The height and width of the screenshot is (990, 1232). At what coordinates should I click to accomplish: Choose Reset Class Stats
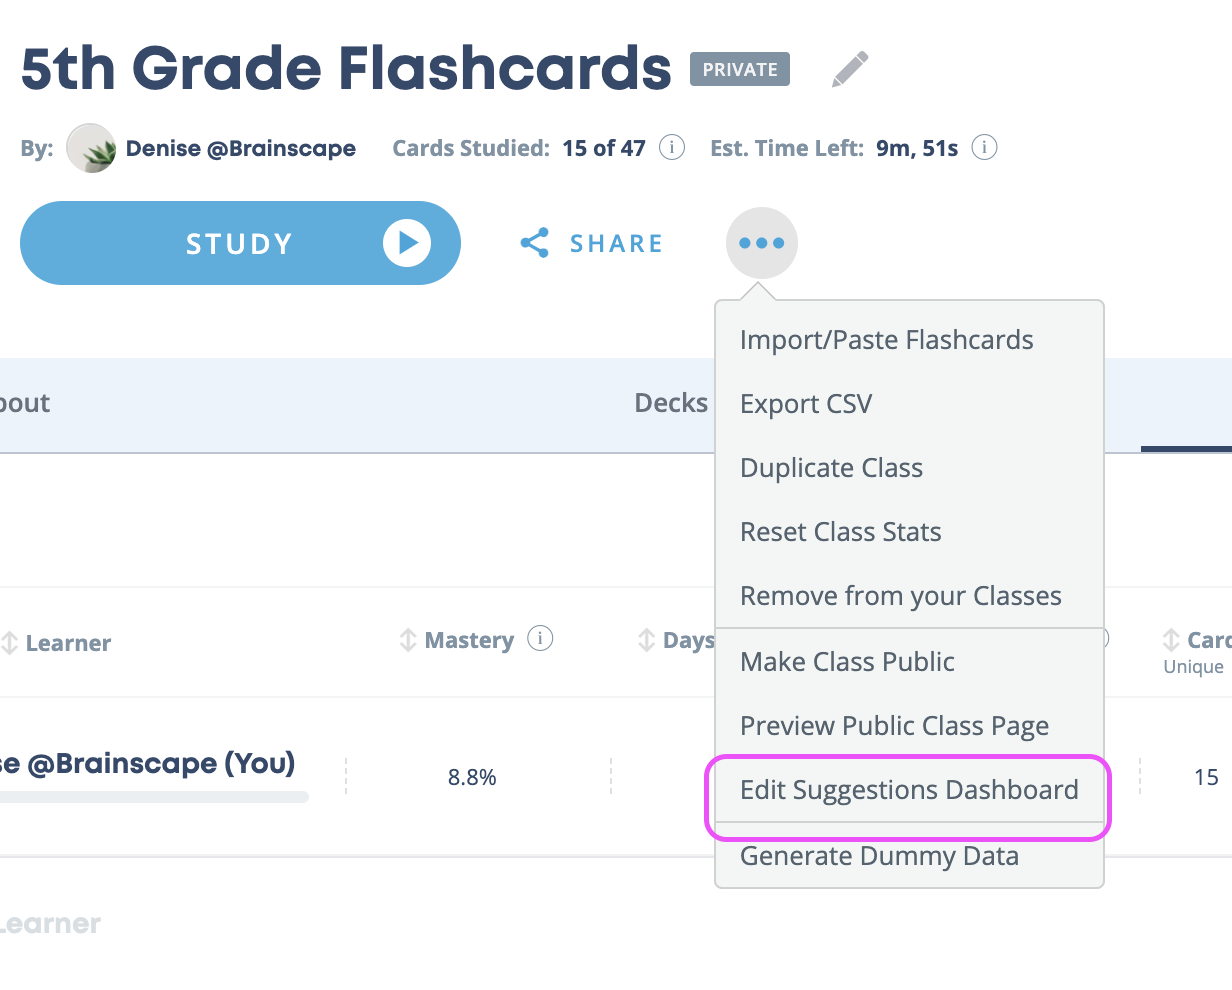pyautogui.click(x=841, y=532)
